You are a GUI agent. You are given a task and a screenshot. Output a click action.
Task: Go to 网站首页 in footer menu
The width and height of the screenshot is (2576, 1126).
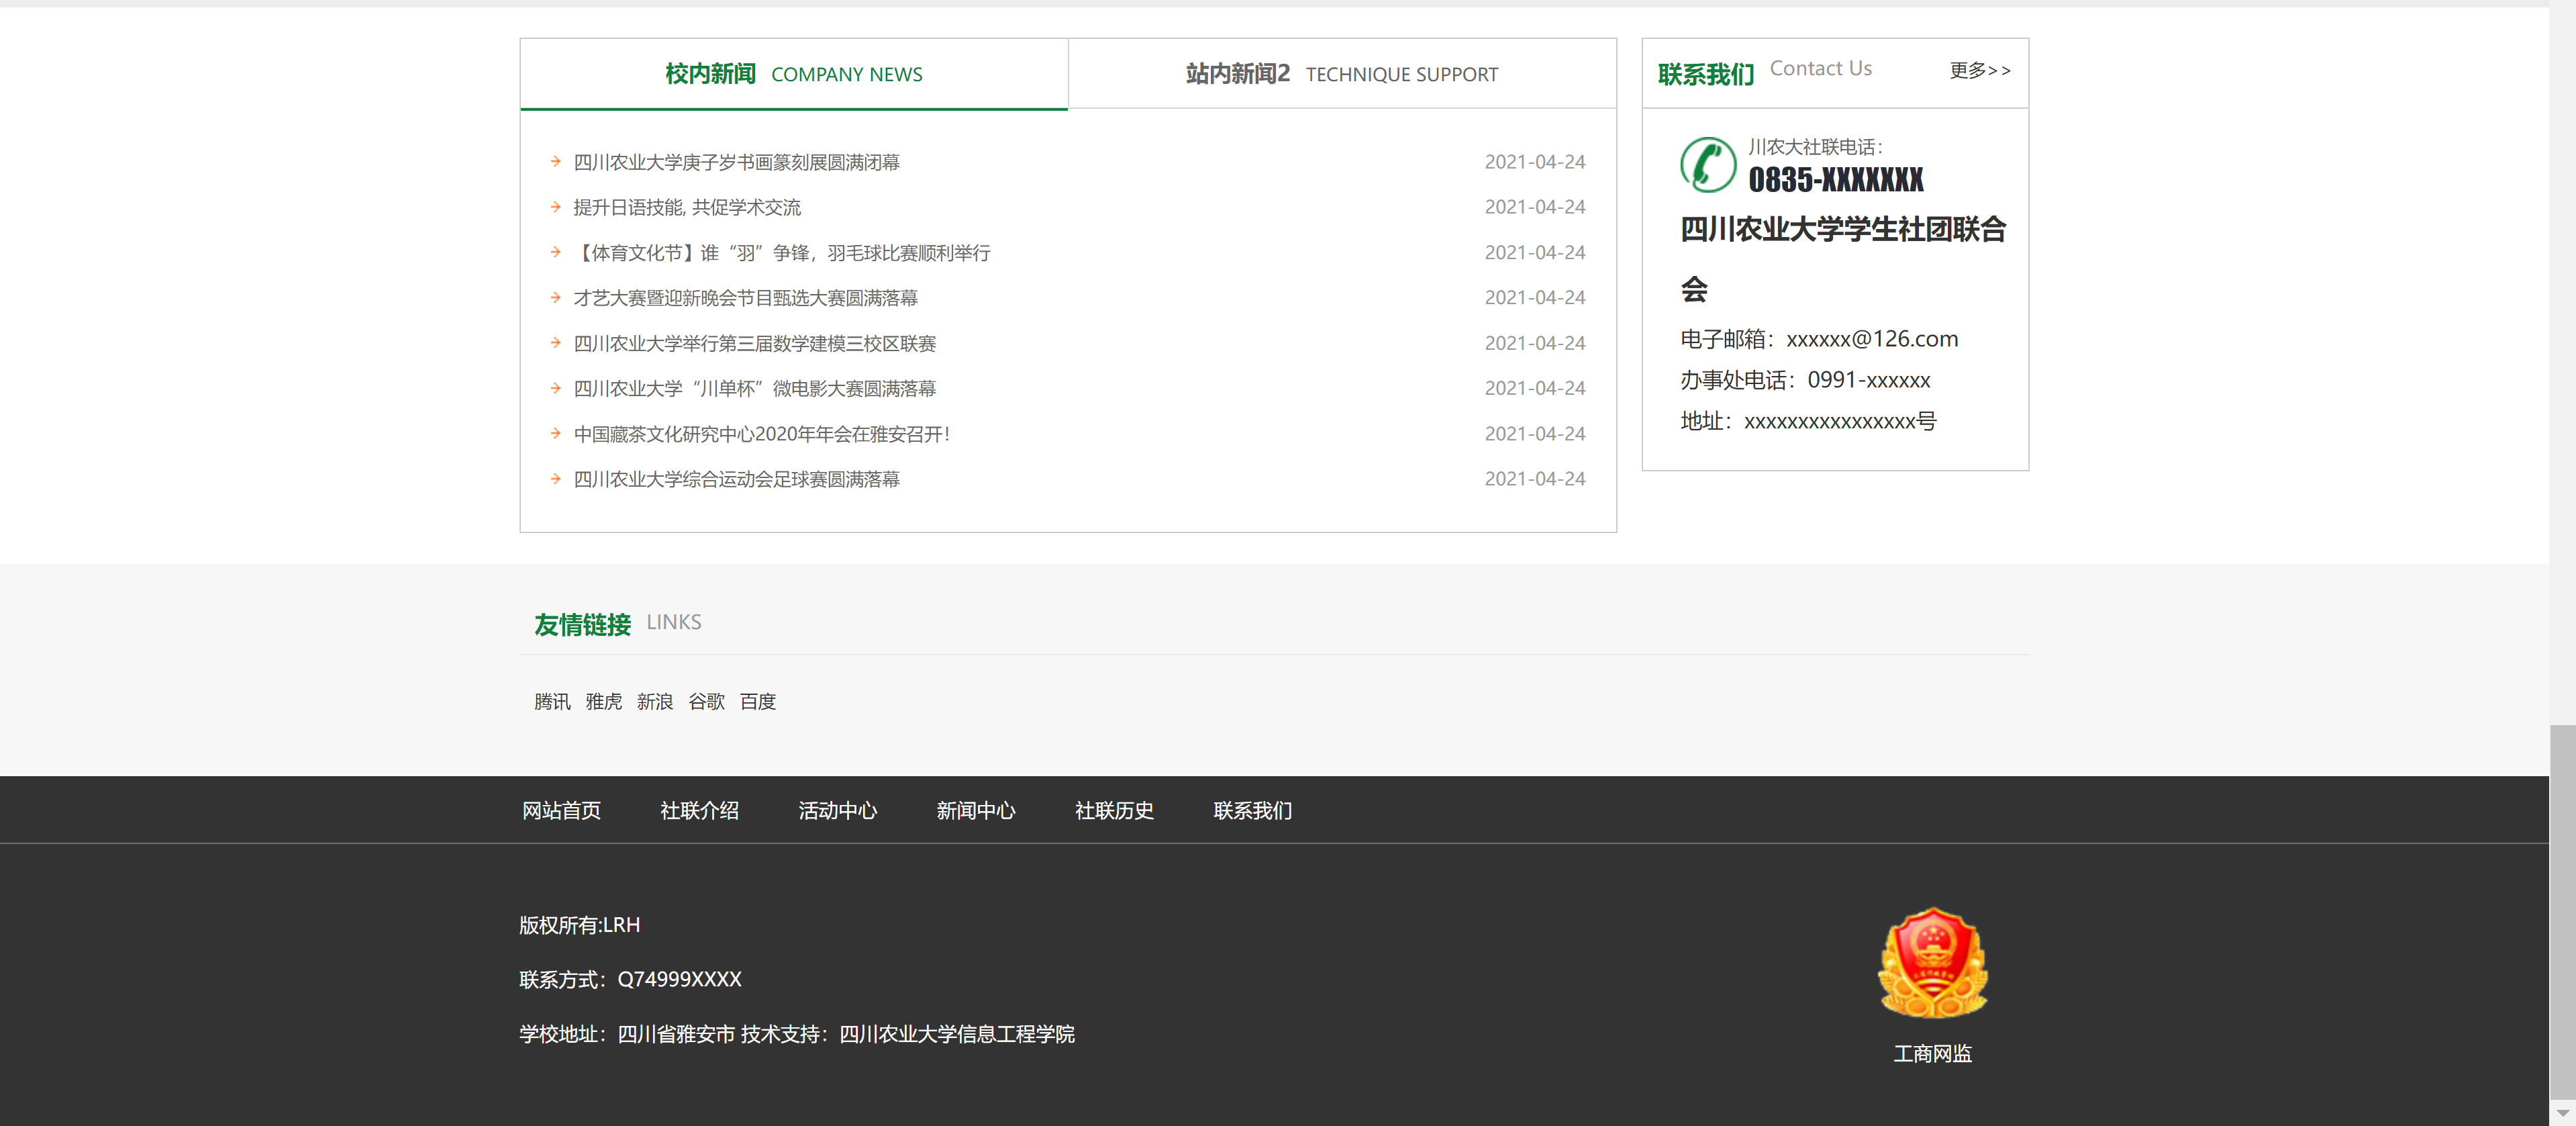(561, 810)
